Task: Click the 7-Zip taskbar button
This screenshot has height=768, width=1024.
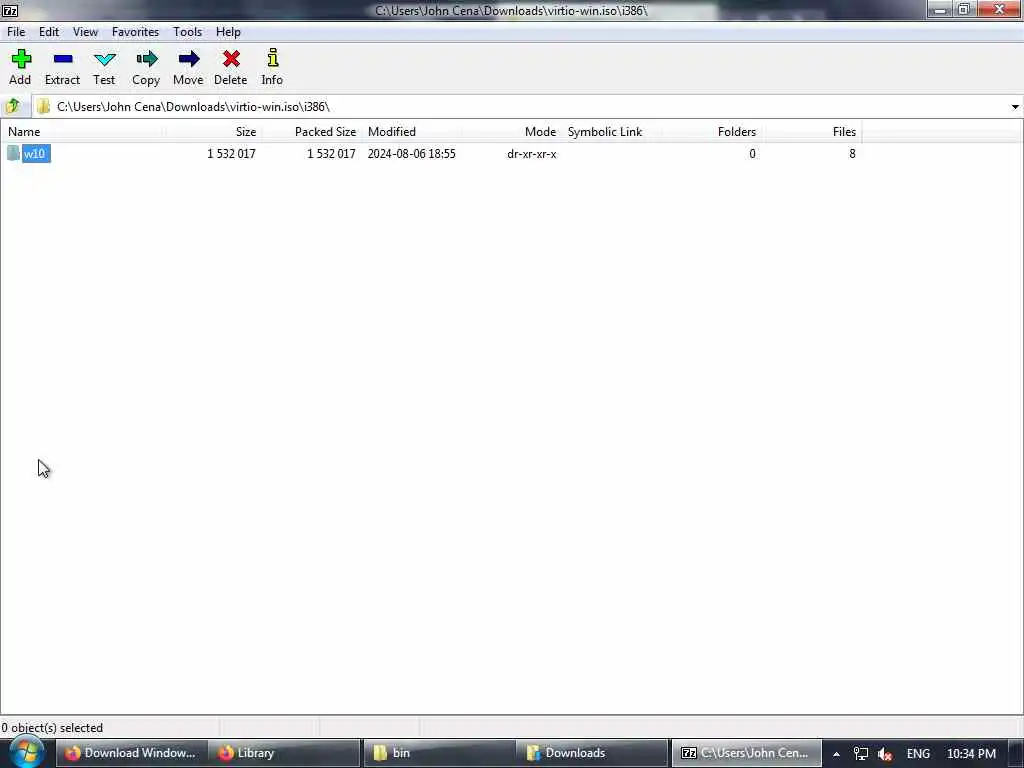Action: 746,753
